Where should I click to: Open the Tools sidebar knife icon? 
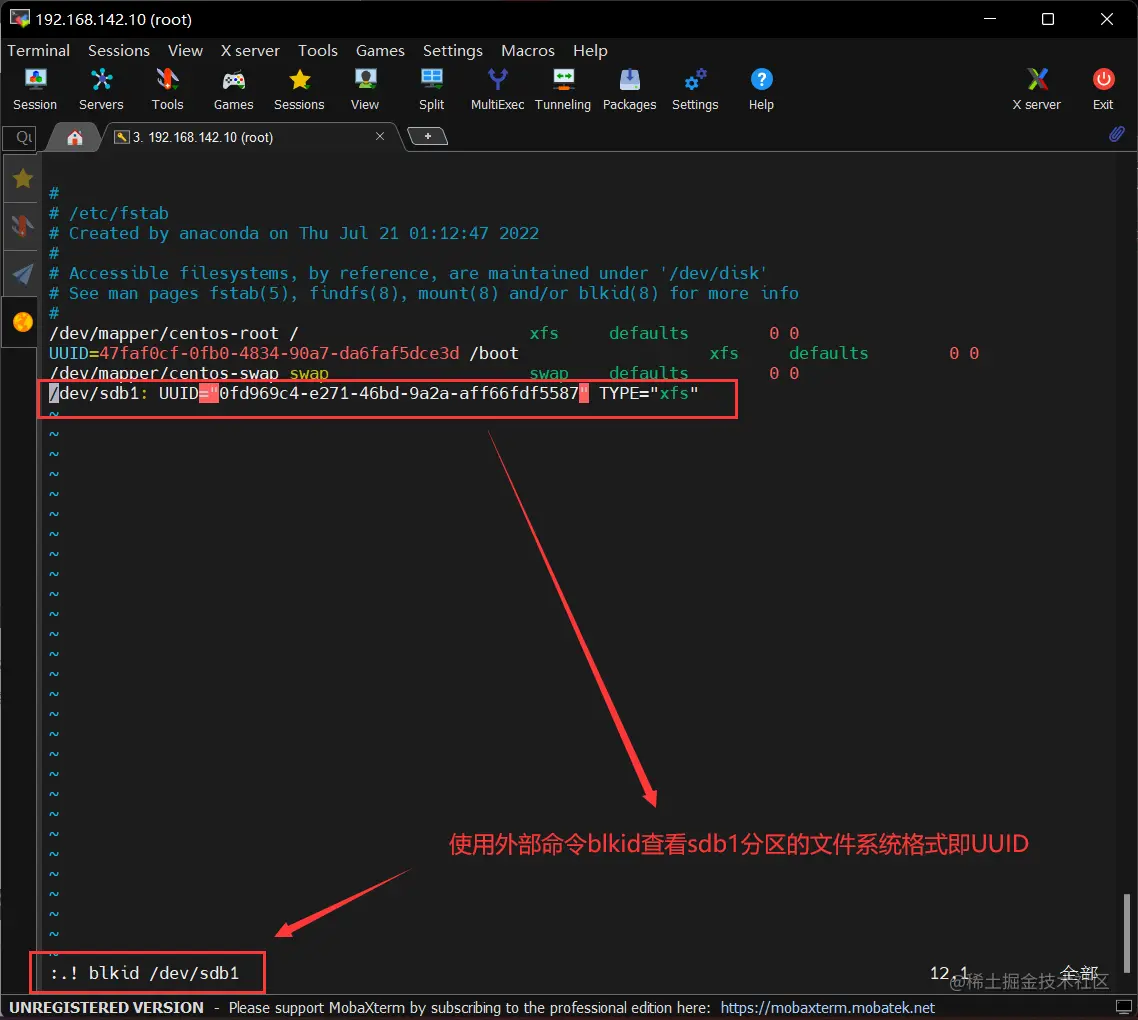[22, 227]
